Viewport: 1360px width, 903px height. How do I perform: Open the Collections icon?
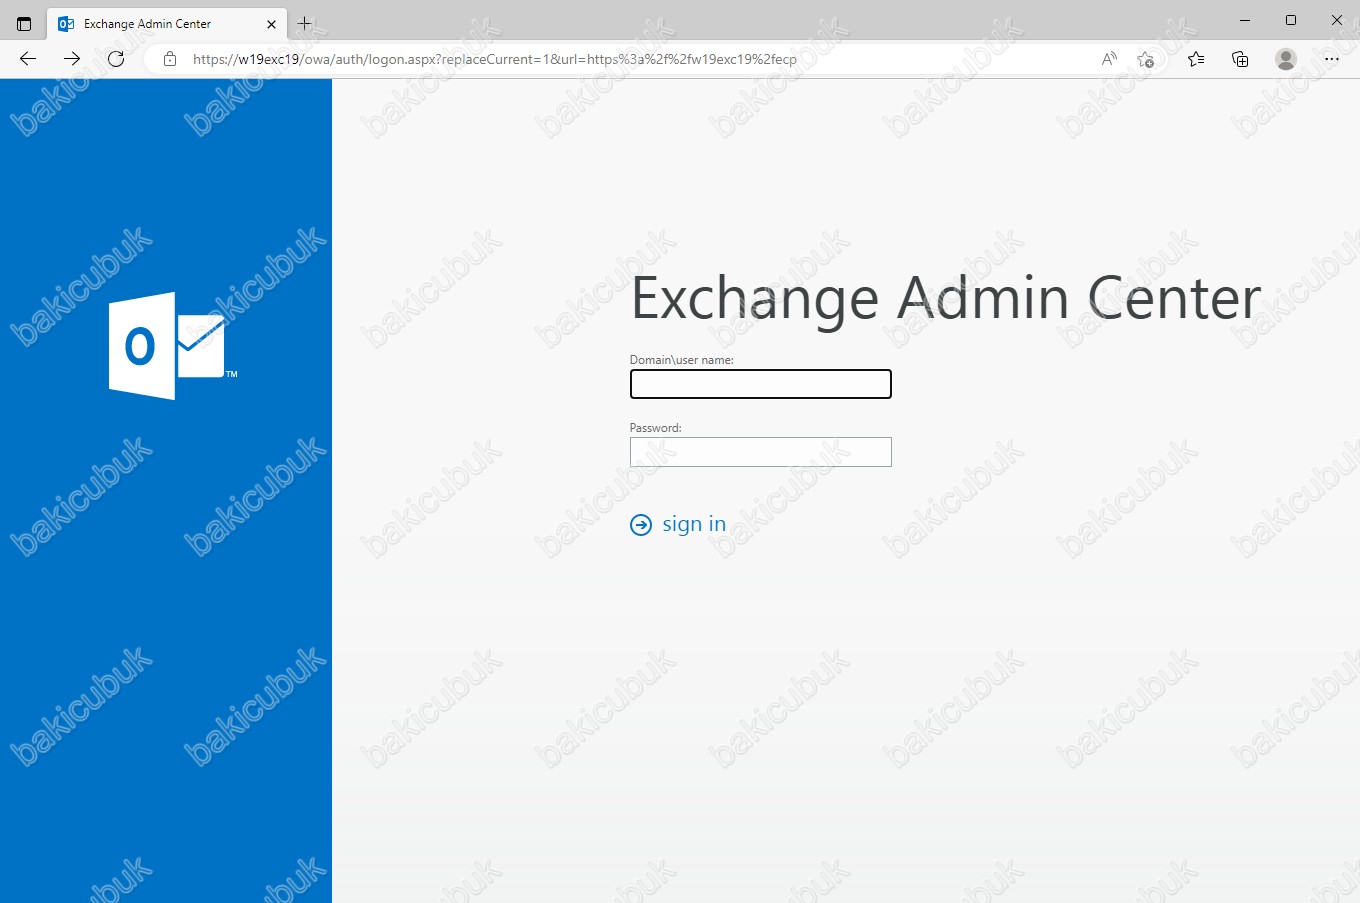[x=1240, y=59]
